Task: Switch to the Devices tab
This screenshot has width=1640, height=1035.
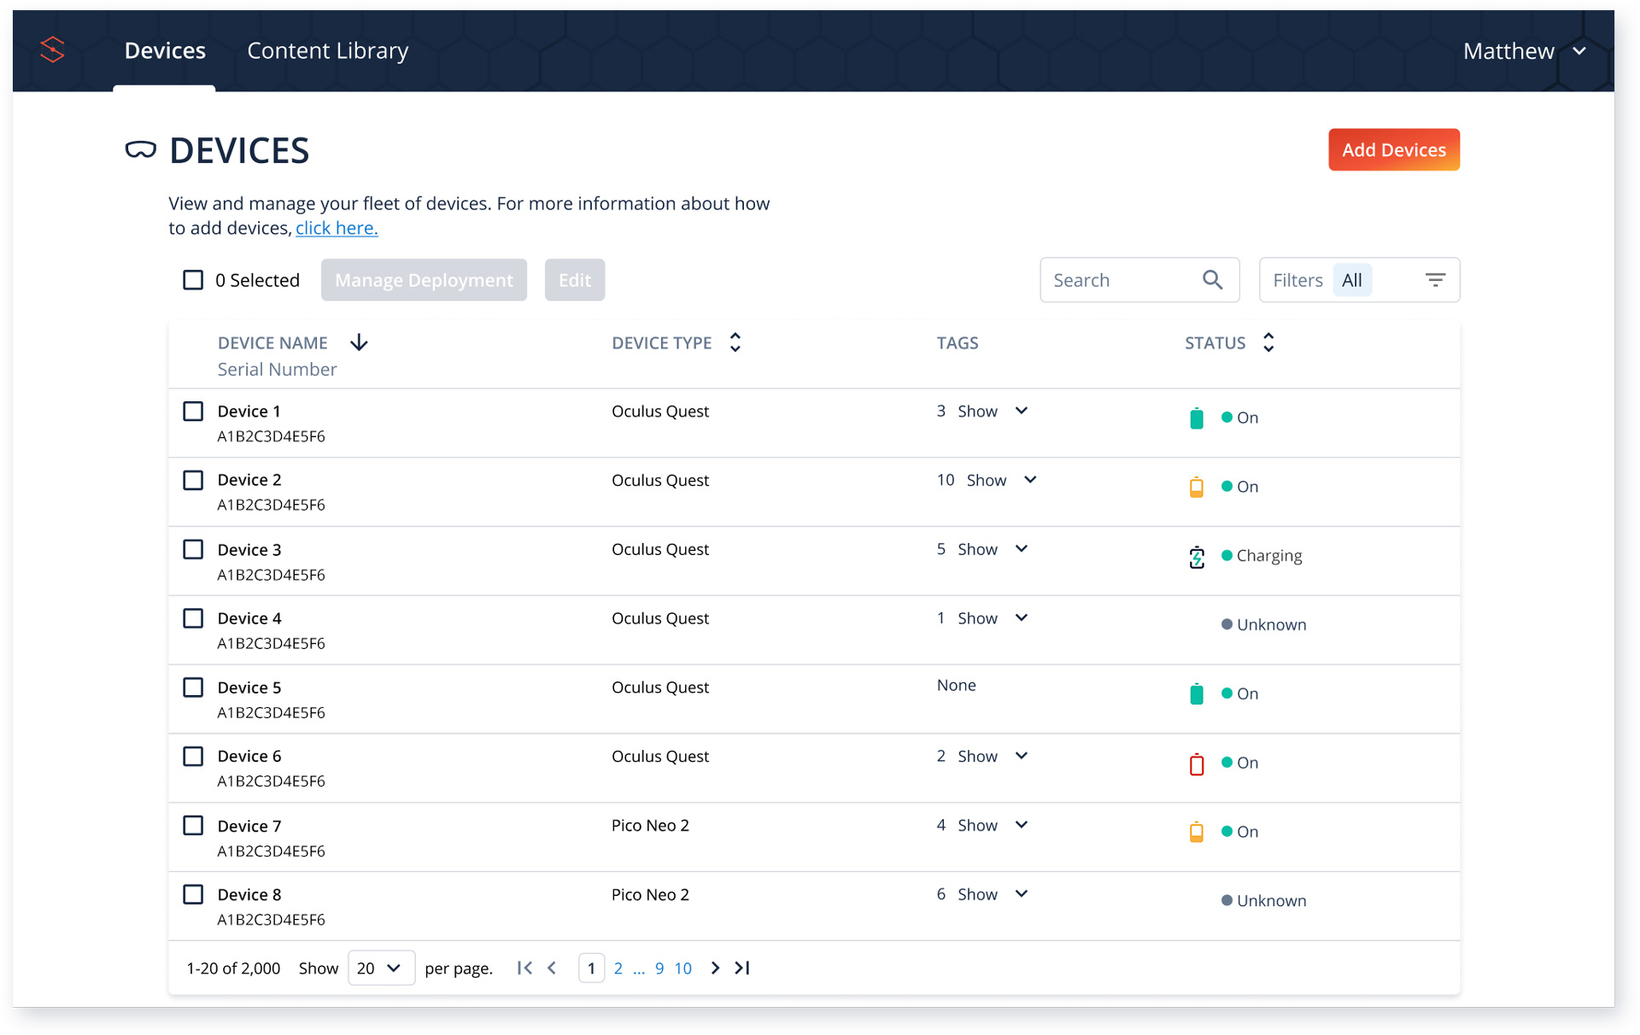Action: (165, 51)
